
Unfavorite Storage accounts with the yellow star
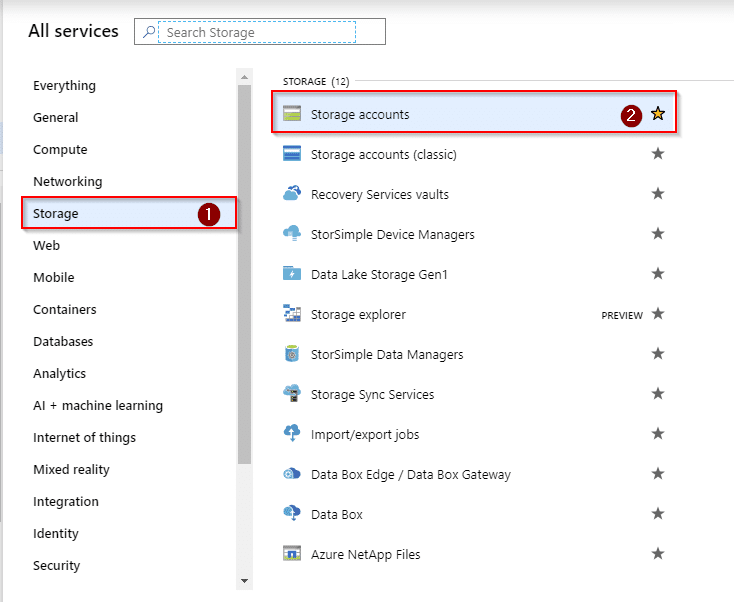658,113
